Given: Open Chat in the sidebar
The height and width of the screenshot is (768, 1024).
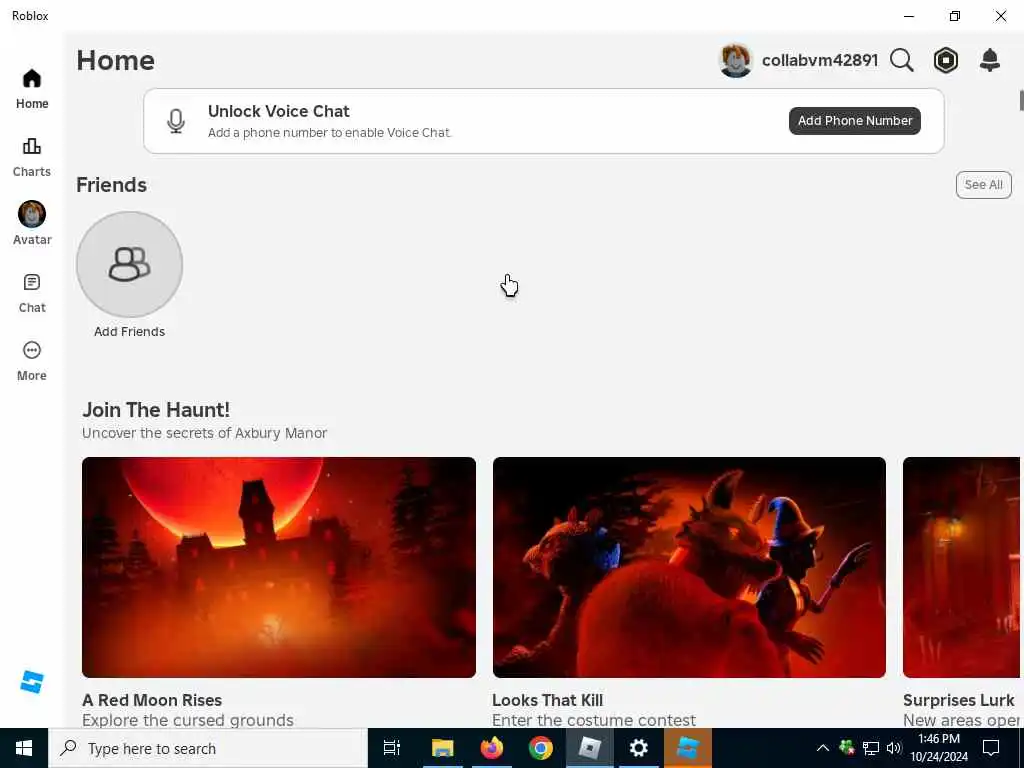Looking at the screenshot, I should pyautogui.click(x=31, y=293).
